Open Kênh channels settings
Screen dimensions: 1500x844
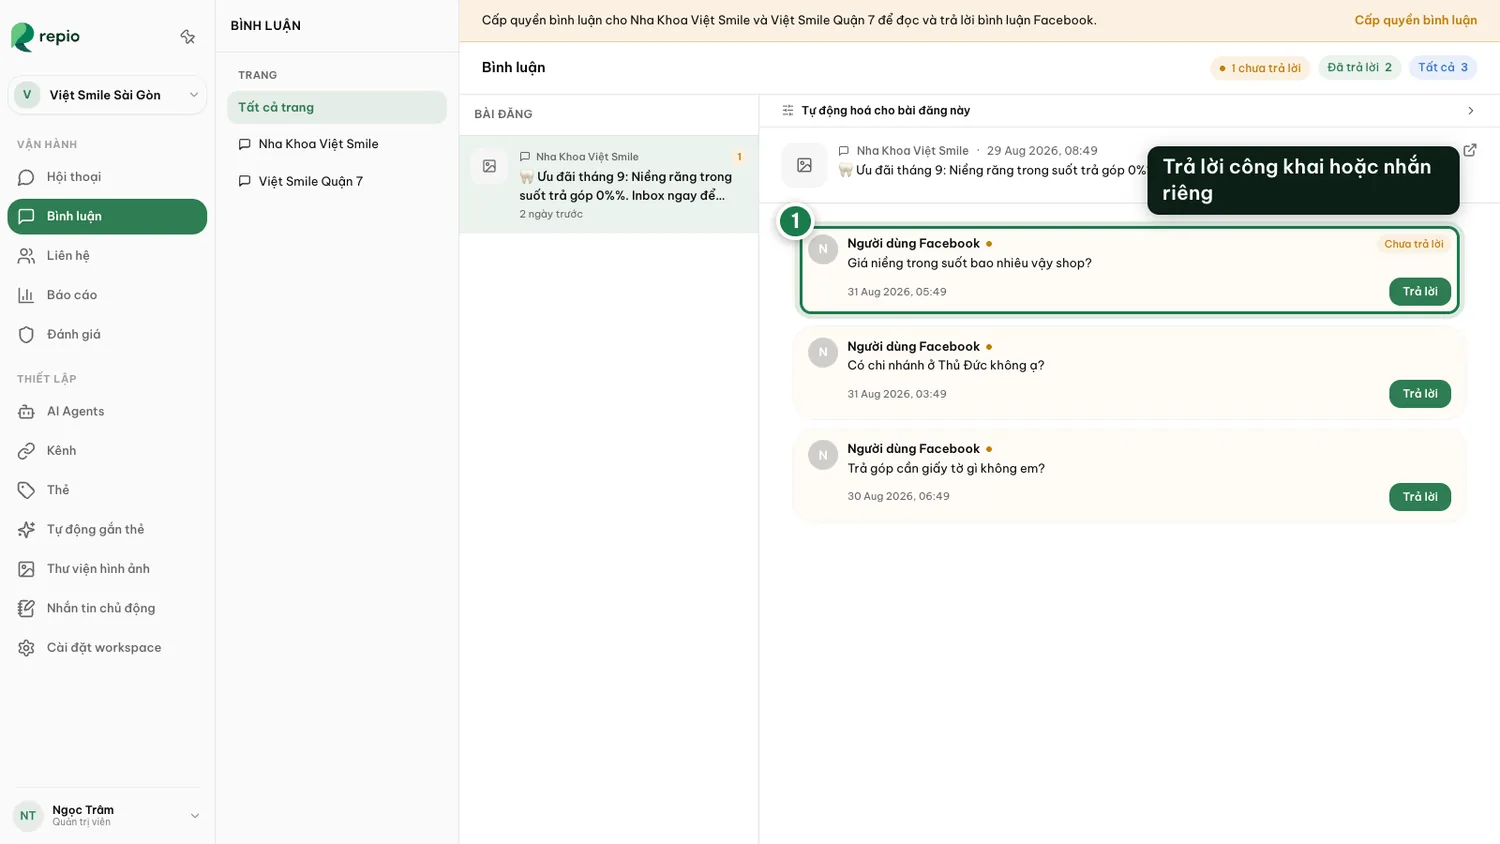(107, 451)
